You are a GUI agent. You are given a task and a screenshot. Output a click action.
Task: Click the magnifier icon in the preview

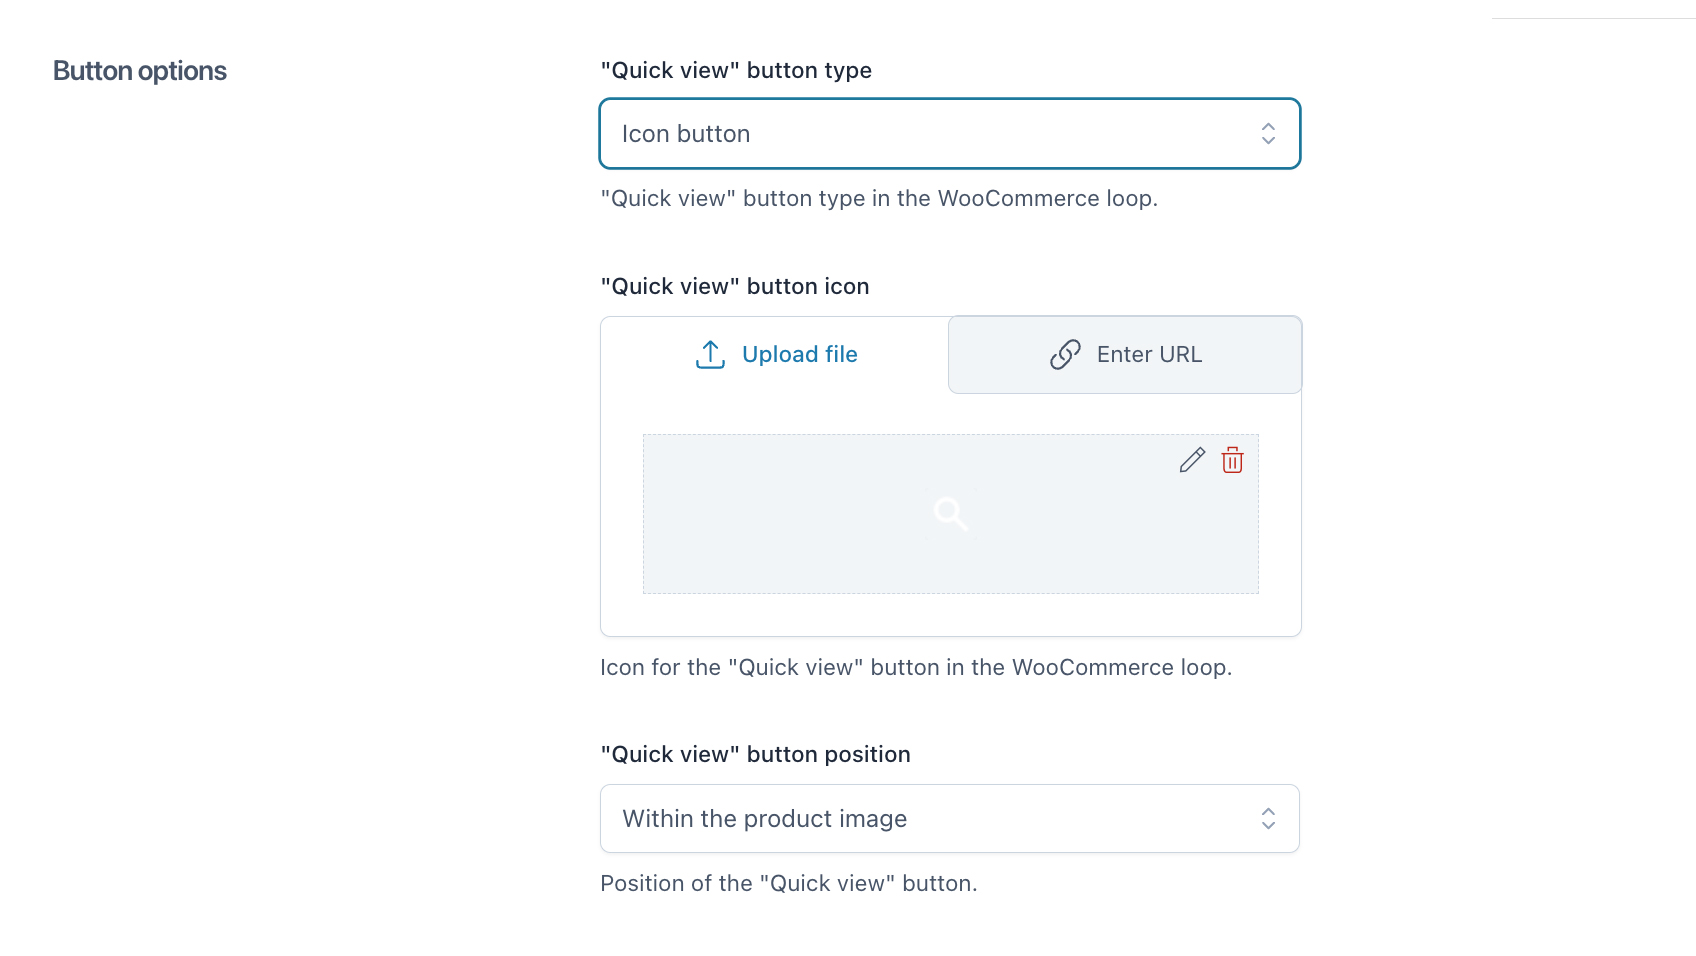950,514
